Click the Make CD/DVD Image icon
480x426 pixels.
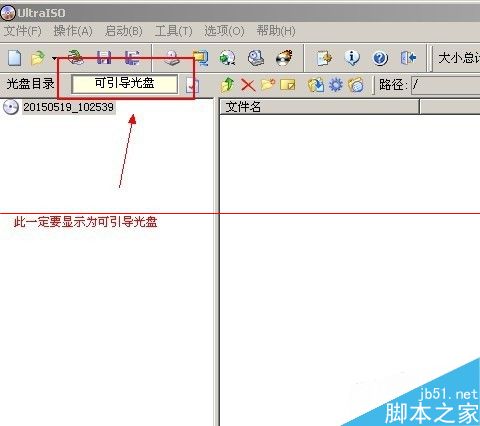point(172,58)
